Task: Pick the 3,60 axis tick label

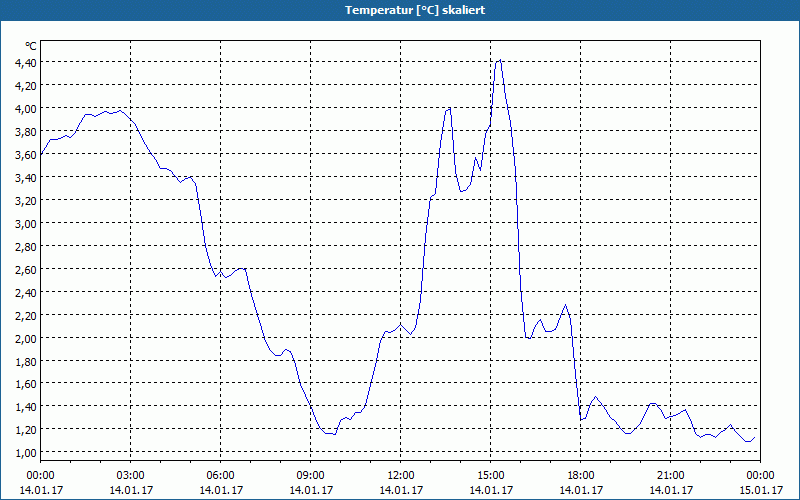Action: (x=27, y=154)
